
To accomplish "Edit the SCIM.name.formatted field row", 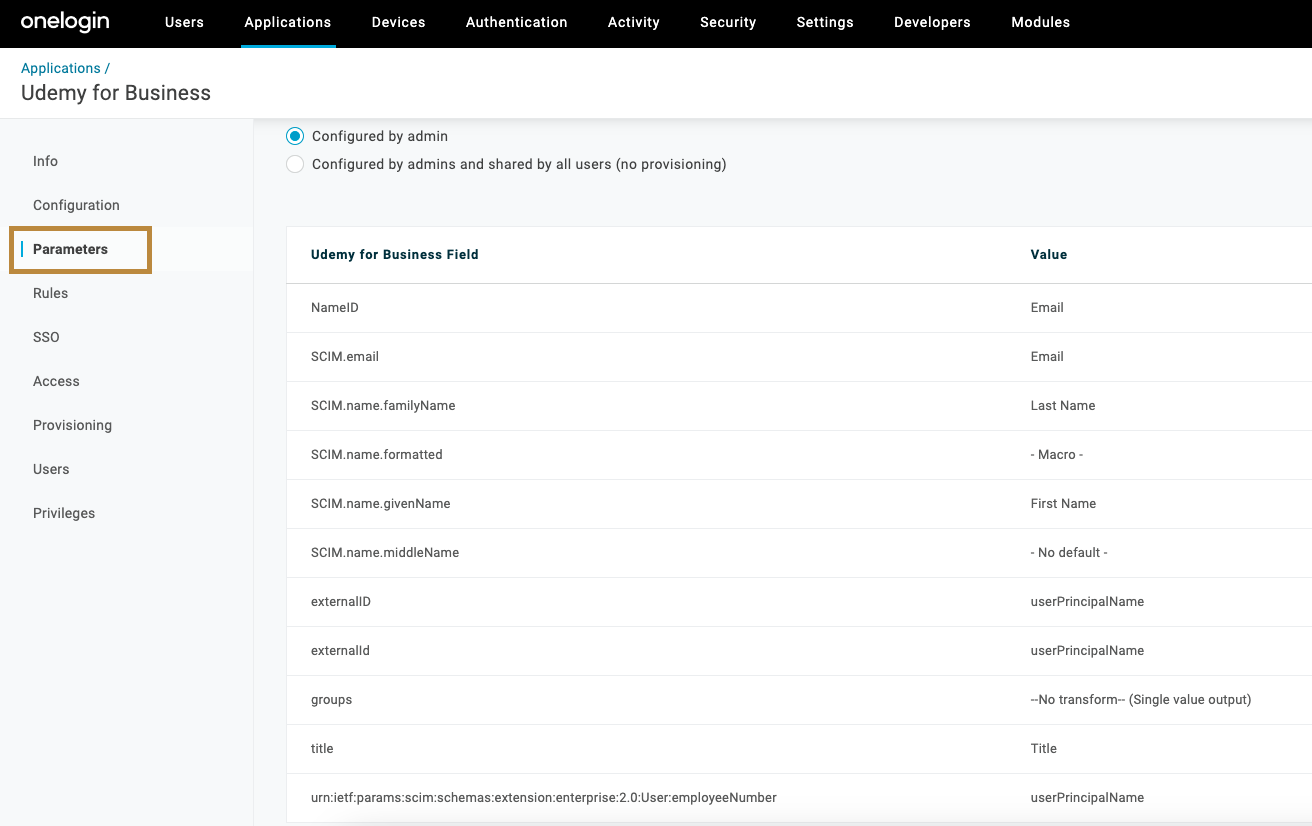I will pos(376,455).
